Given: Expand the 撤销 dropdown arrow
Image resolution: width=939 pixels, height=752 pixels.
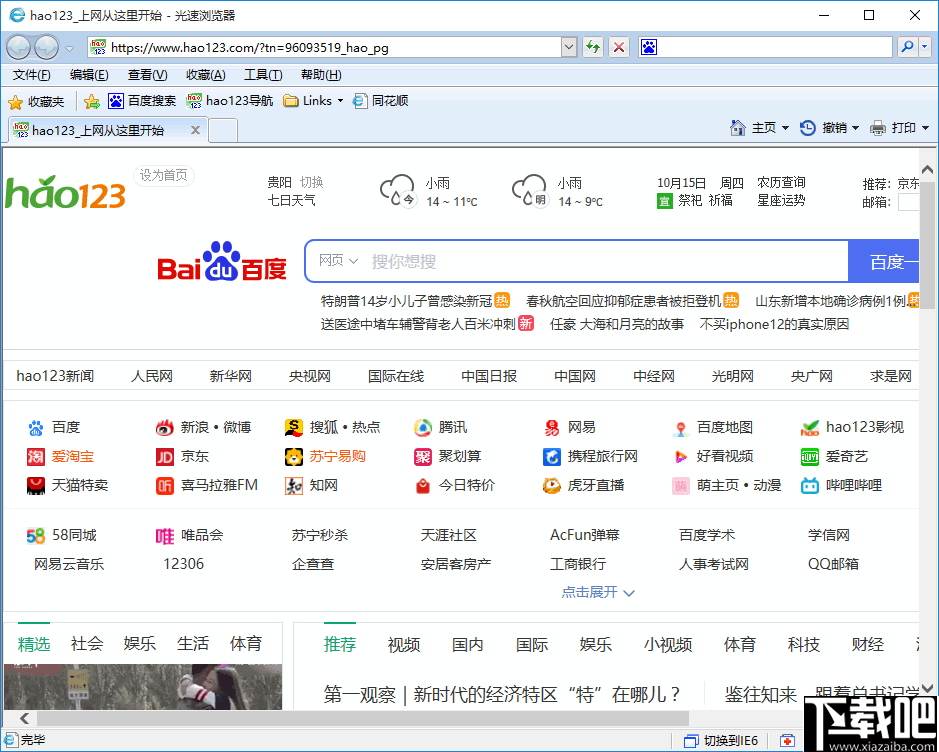Looking at the screenshot, I should (x=855, y=128).
